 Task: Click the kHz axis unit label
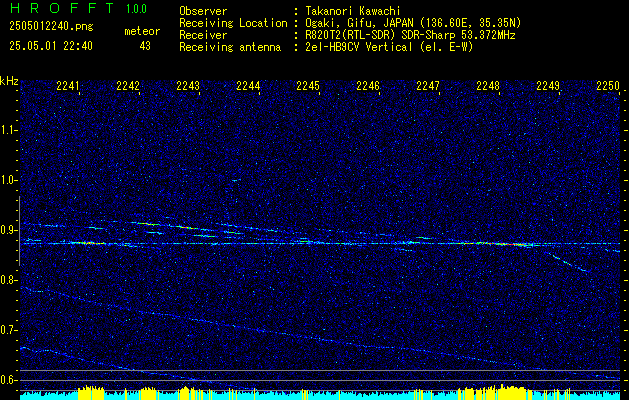click(x=9, y=81)
